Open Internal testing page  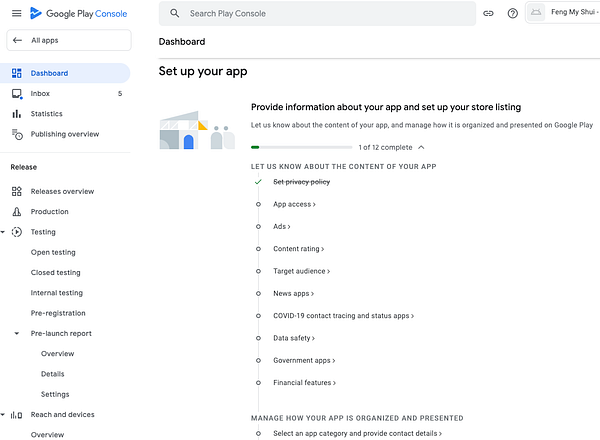(57, 293)
